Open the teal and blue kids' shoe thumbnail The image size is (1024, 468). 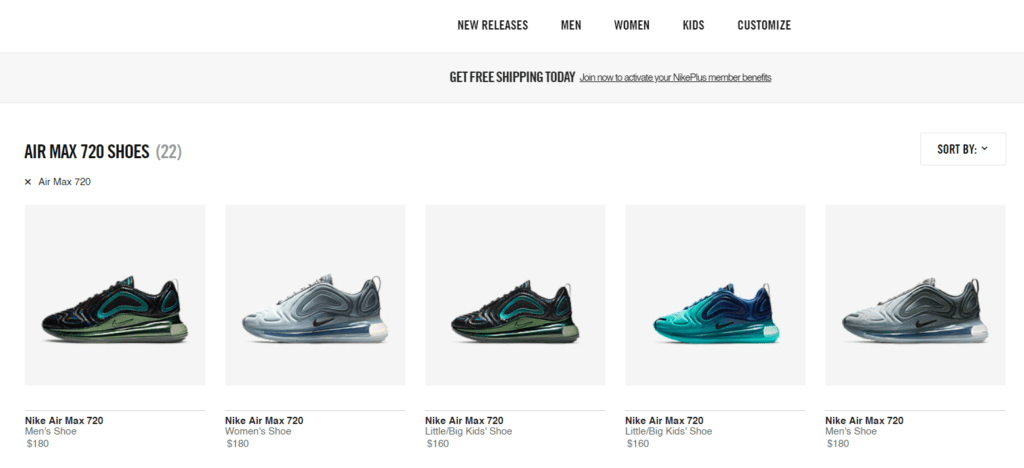(x=715, y=295)
